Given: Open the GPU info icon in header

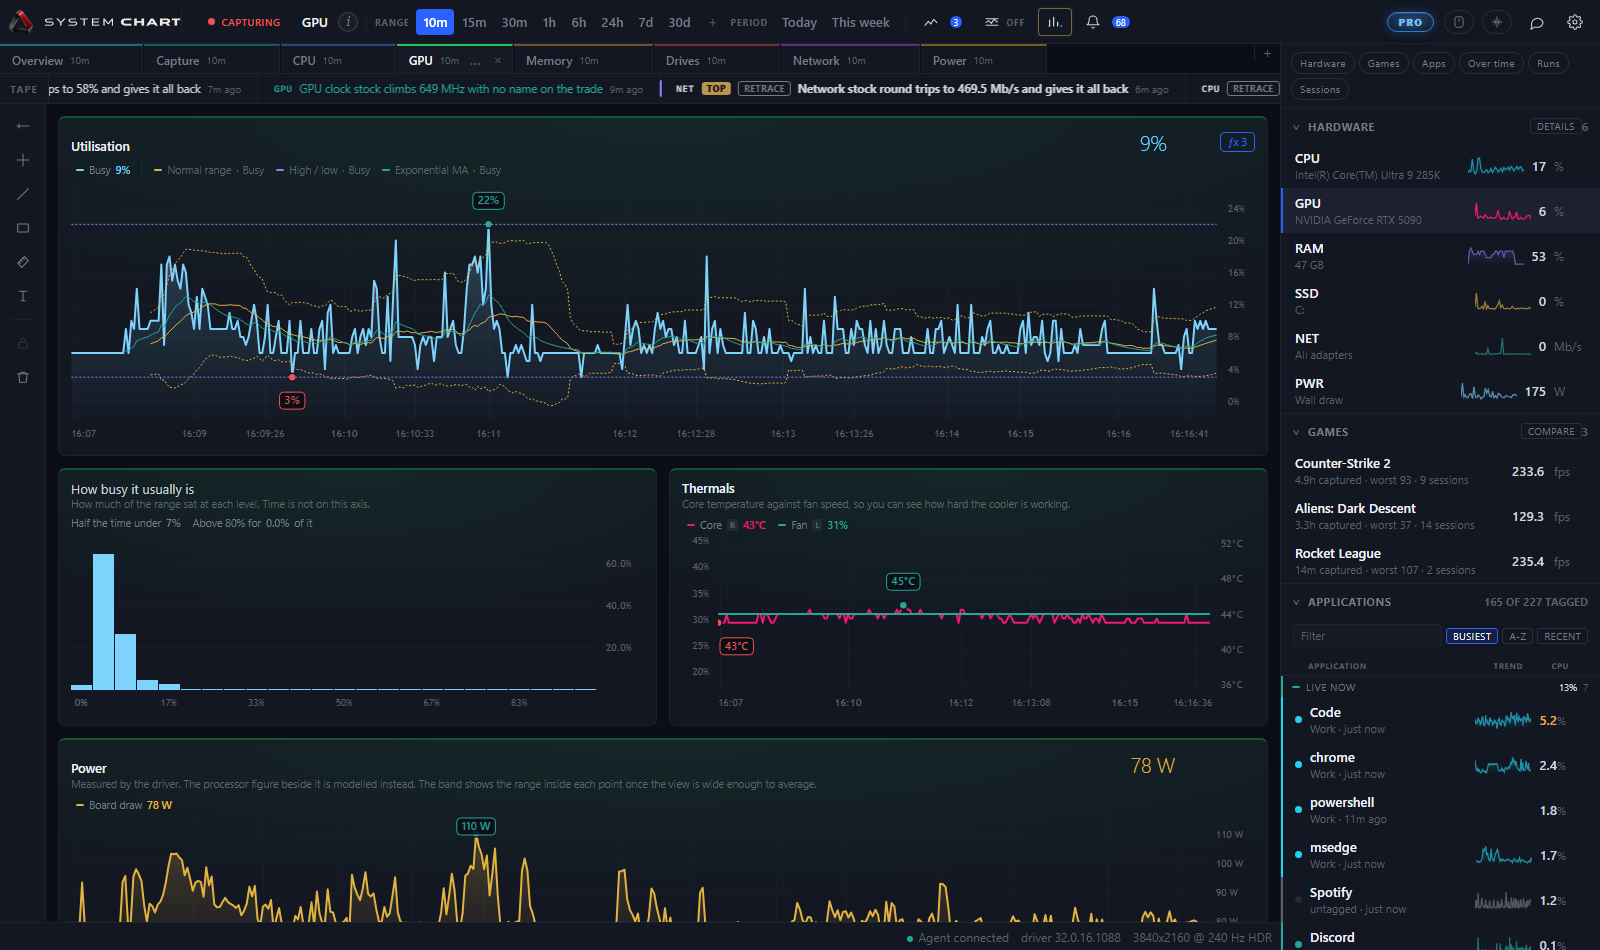Looking at the screenshot, I should [348, 22].
